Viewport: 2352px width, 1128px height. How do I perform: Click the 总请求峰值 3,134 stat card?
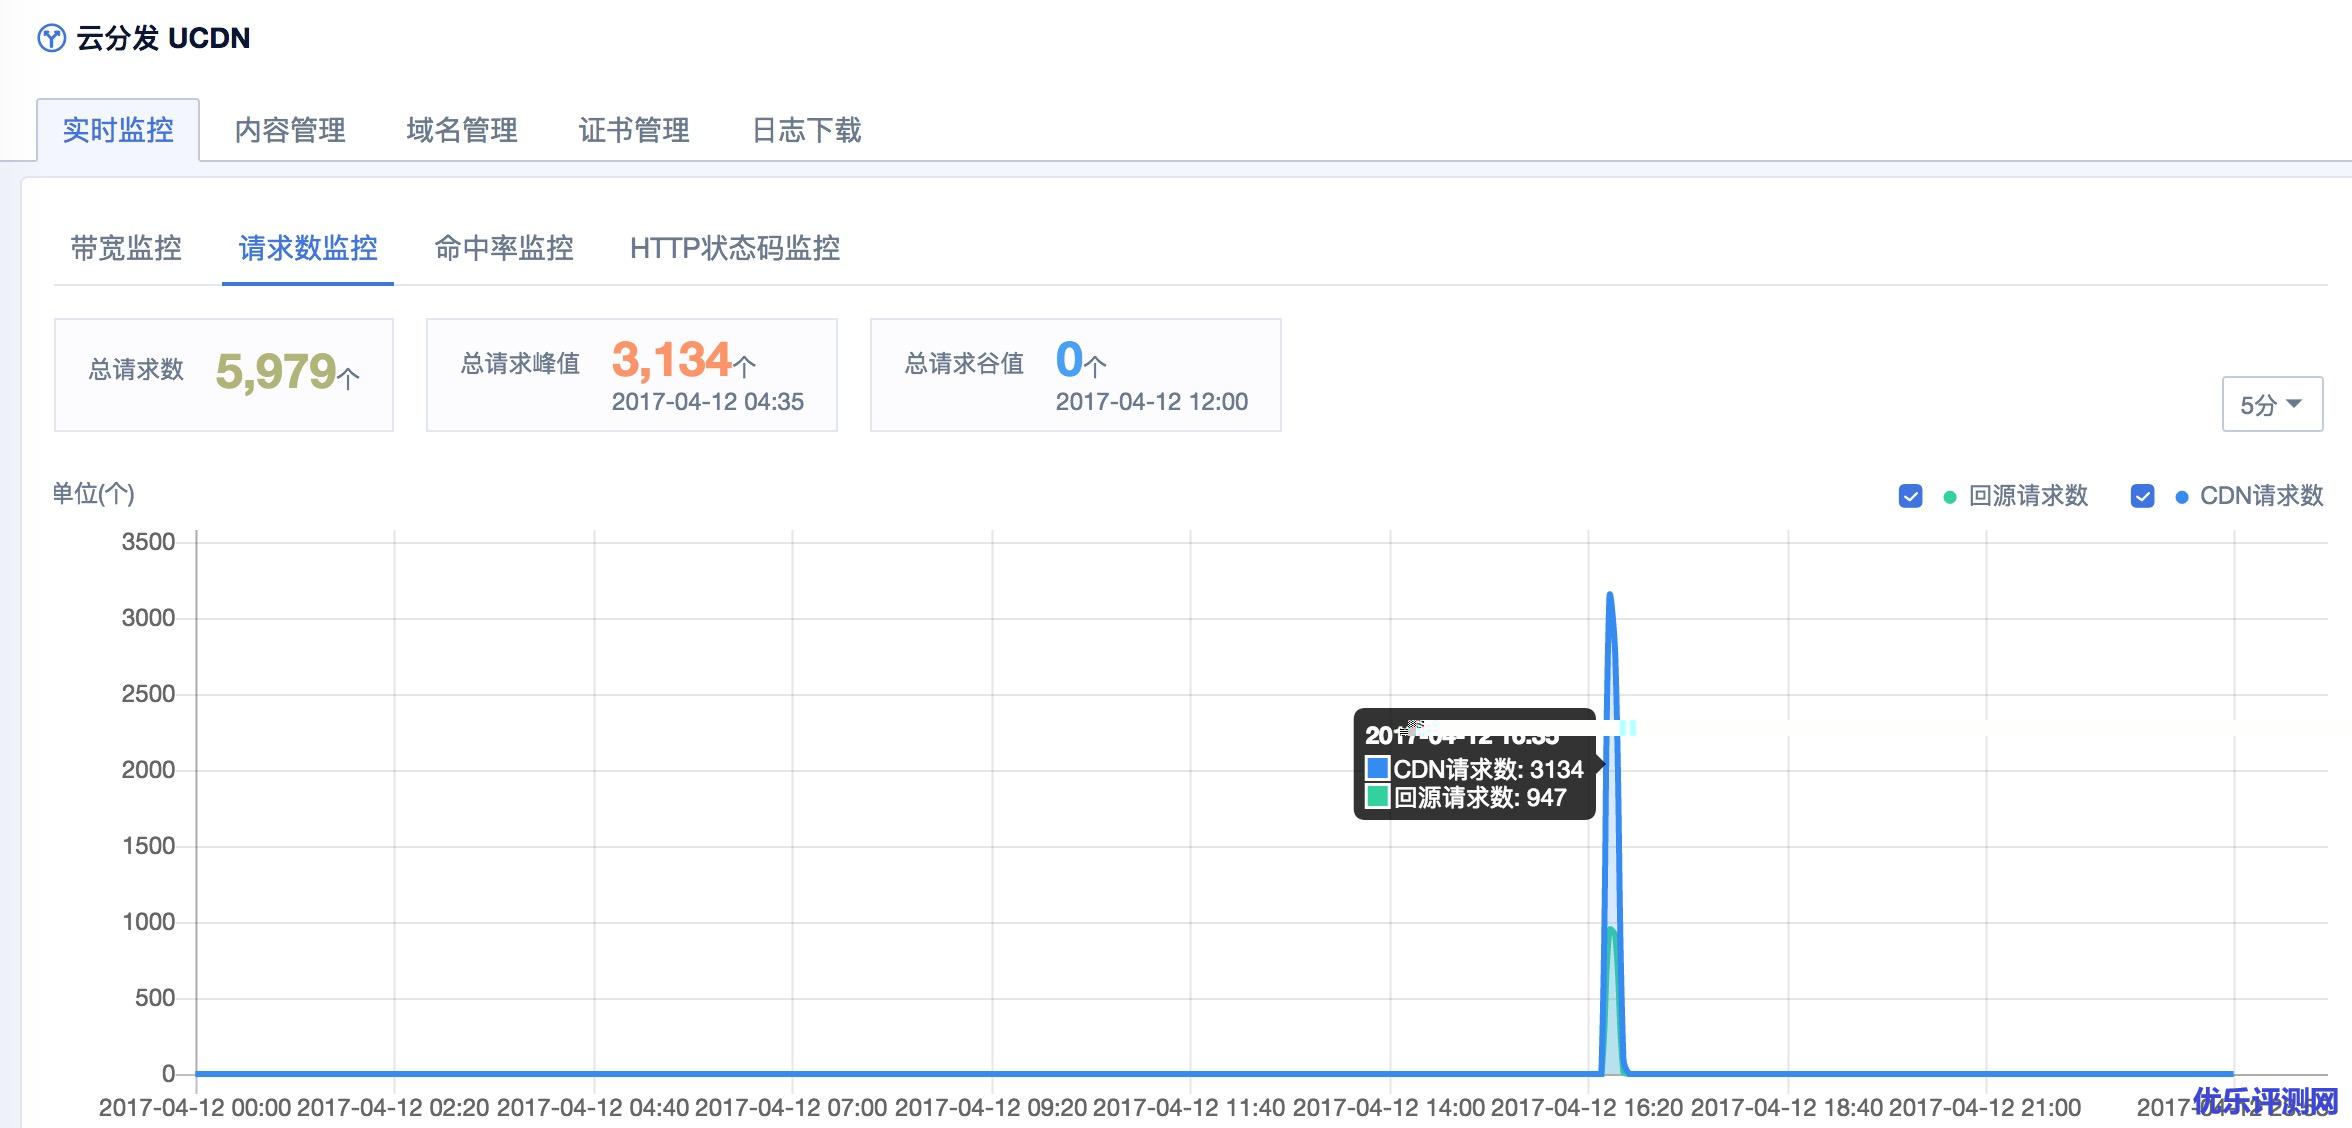pyautogui.click(x=631, y=375)
